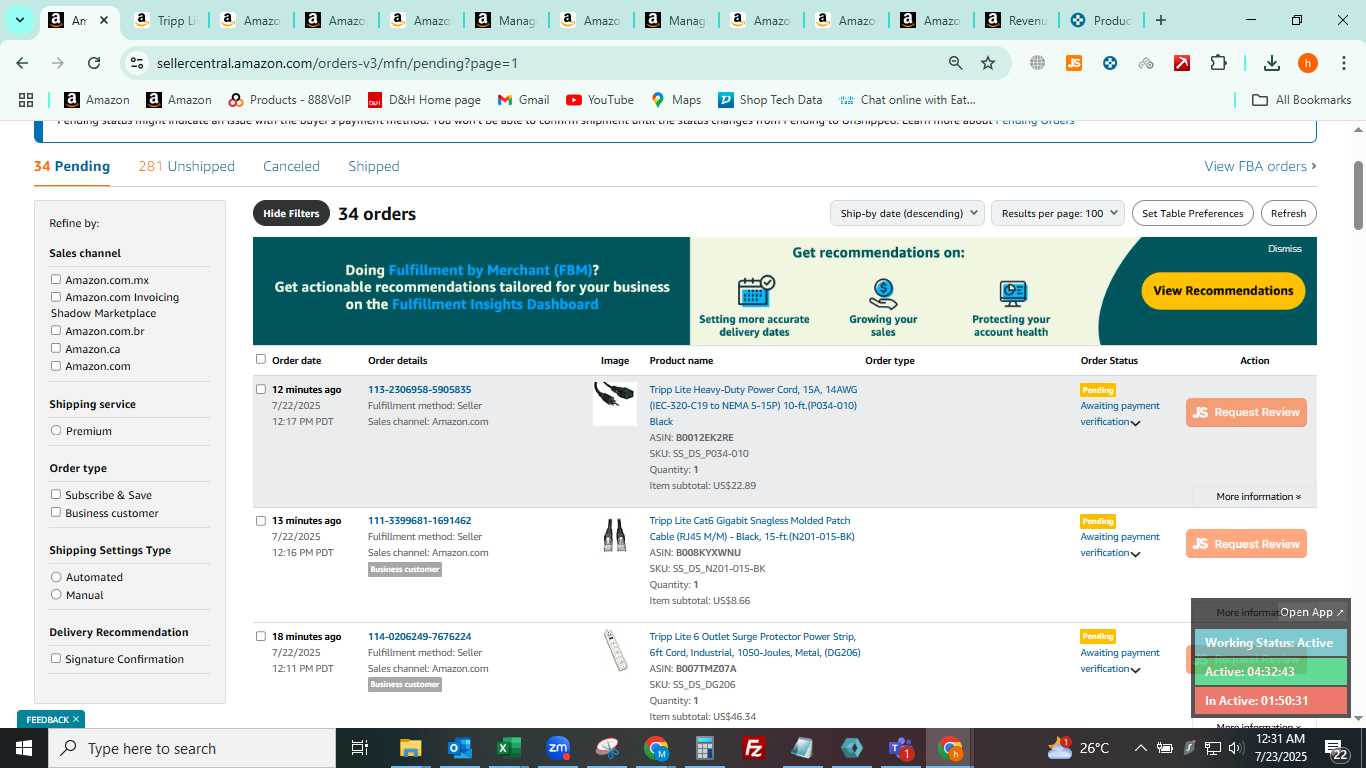Check the Subscribe & Save order type
1366x768 pixels.
tap(56, 494)
